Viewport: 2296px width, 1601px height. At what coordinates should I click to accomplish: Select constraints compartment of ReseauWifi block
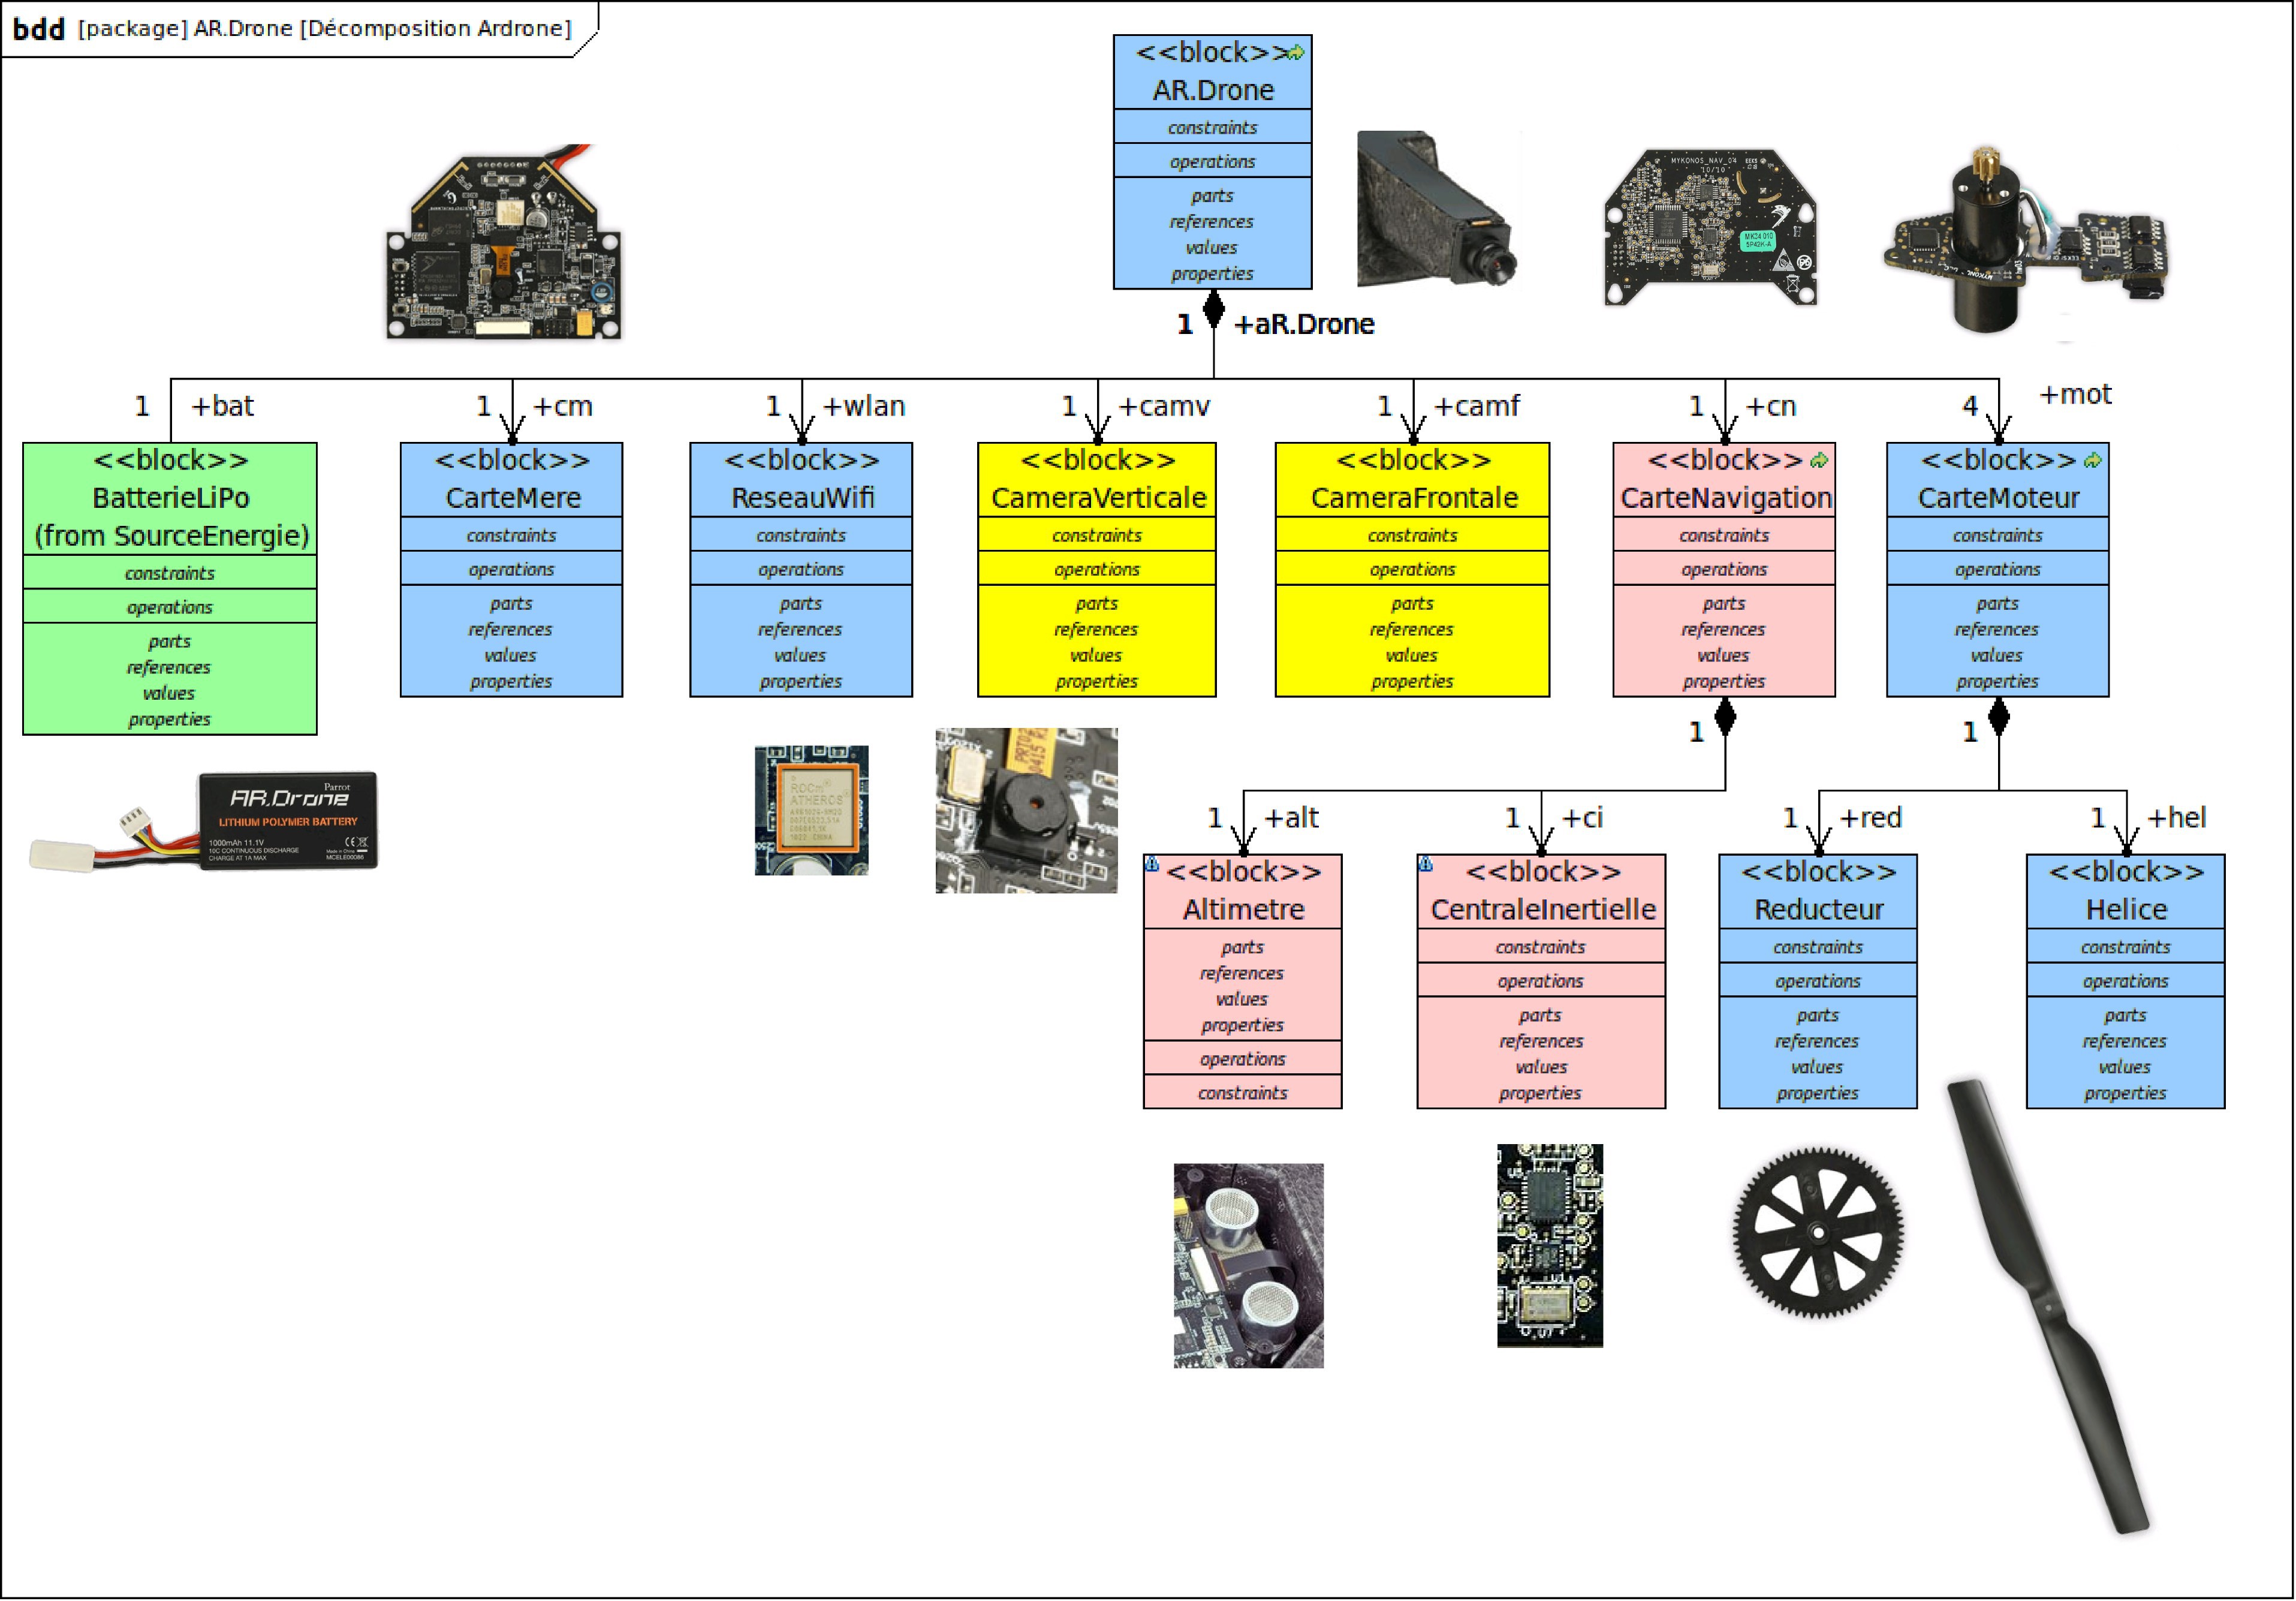click(801, 535)
